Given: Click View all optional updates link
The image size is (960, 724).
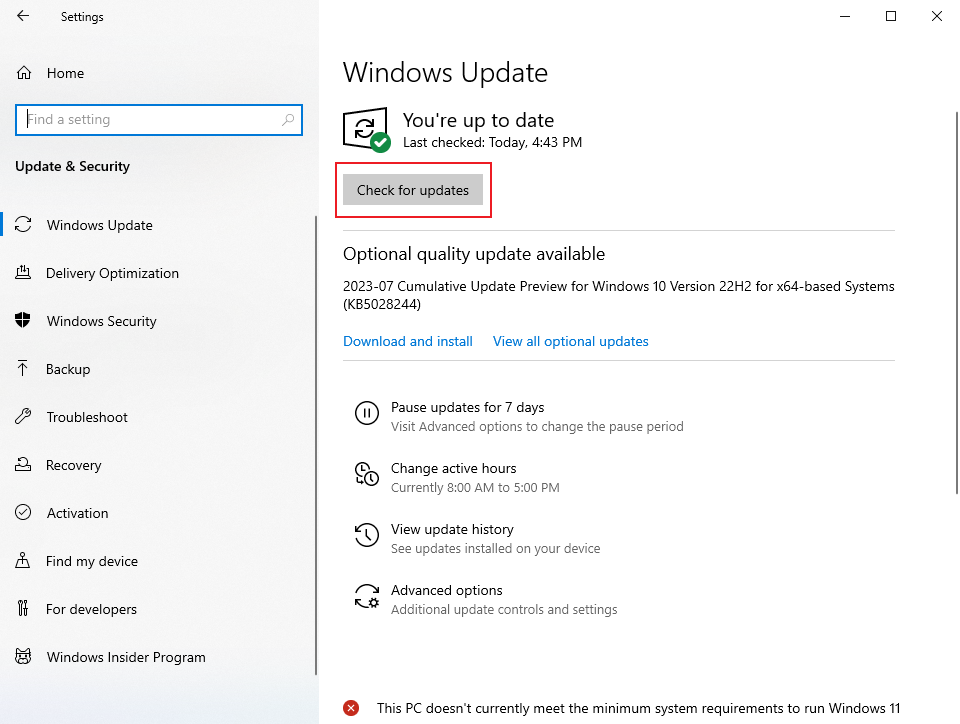Looking at the screenshot, I should click(x=571, y=341).
